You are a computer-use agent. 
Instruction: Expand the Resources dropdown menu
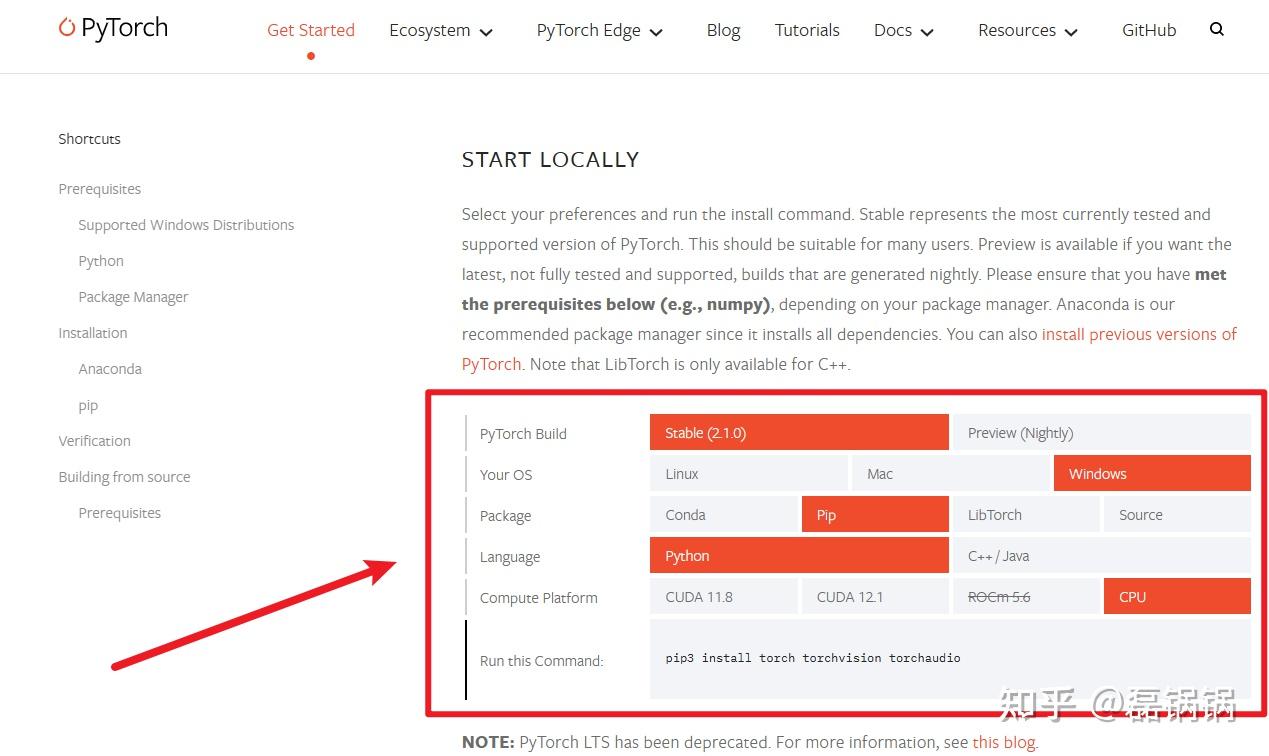pyautogui.click(x=1028, y=30)
